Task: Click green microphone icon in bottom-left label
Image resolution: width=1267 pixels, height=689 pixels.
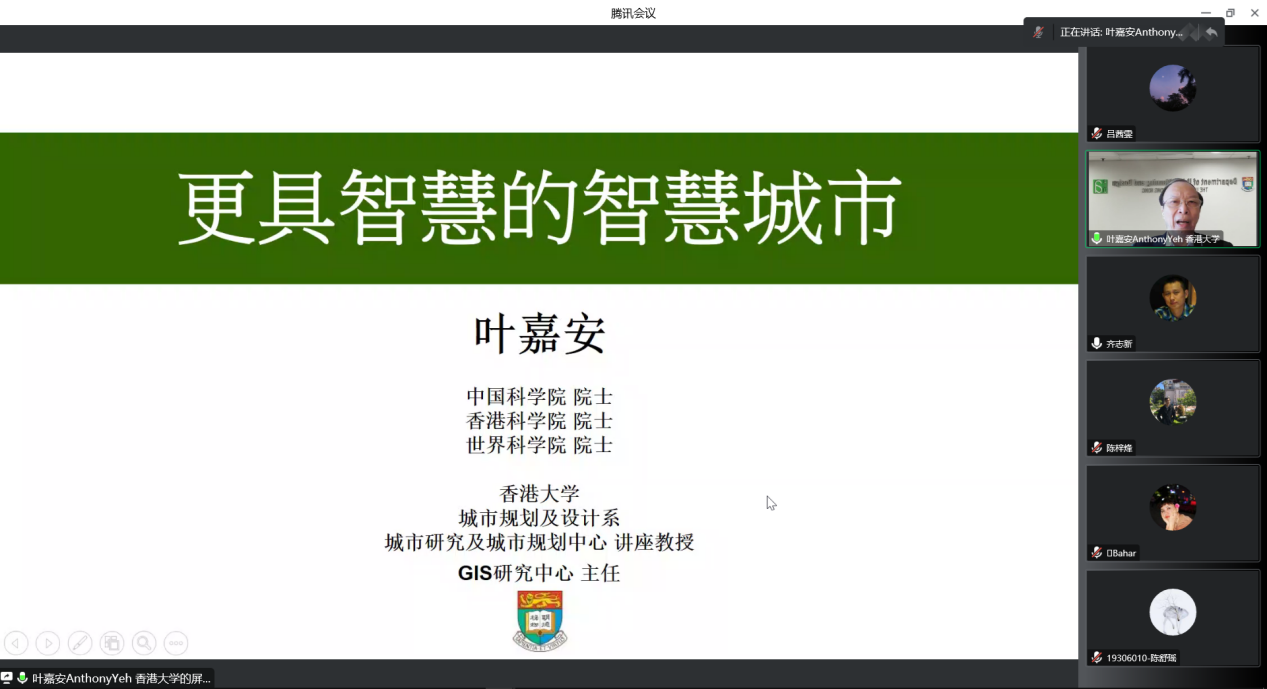Action: click(x=22, y=678)
